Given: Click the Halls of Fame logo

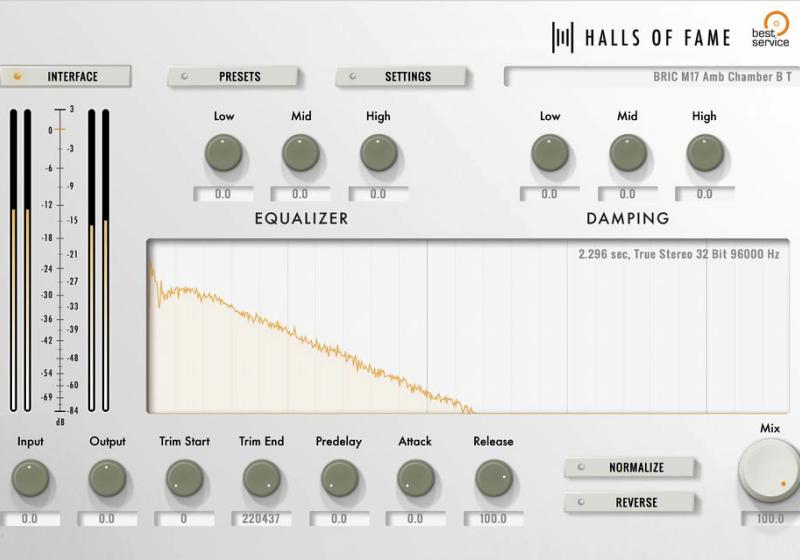Looking at the screenshot, I should coord(641,38).
